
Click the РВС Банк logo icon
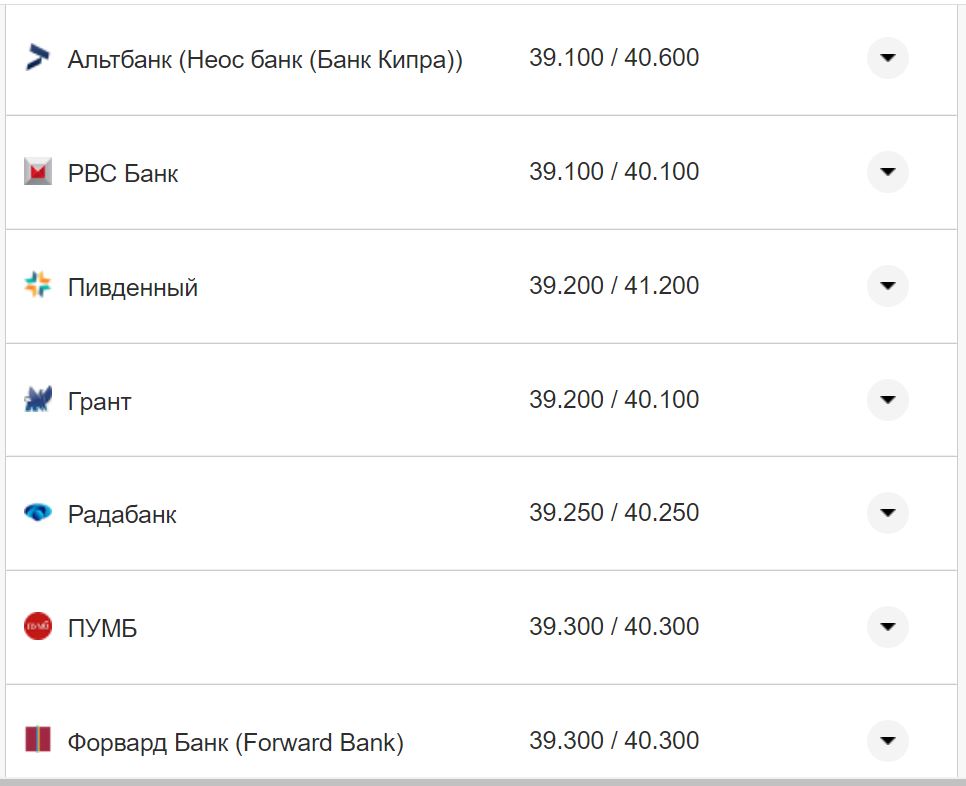(x=37, y=172)
